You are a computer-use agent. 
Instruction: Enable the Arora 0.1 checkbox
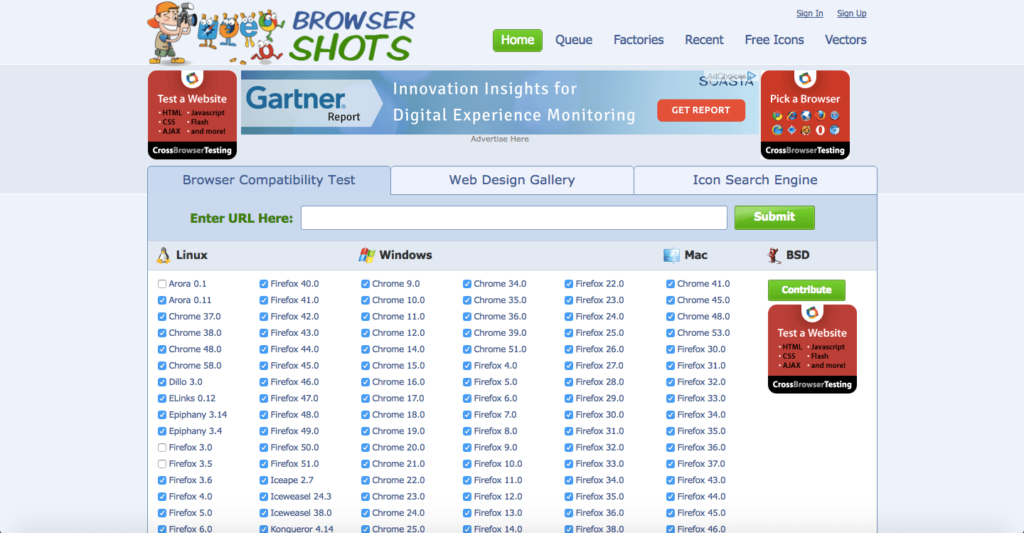162,284
